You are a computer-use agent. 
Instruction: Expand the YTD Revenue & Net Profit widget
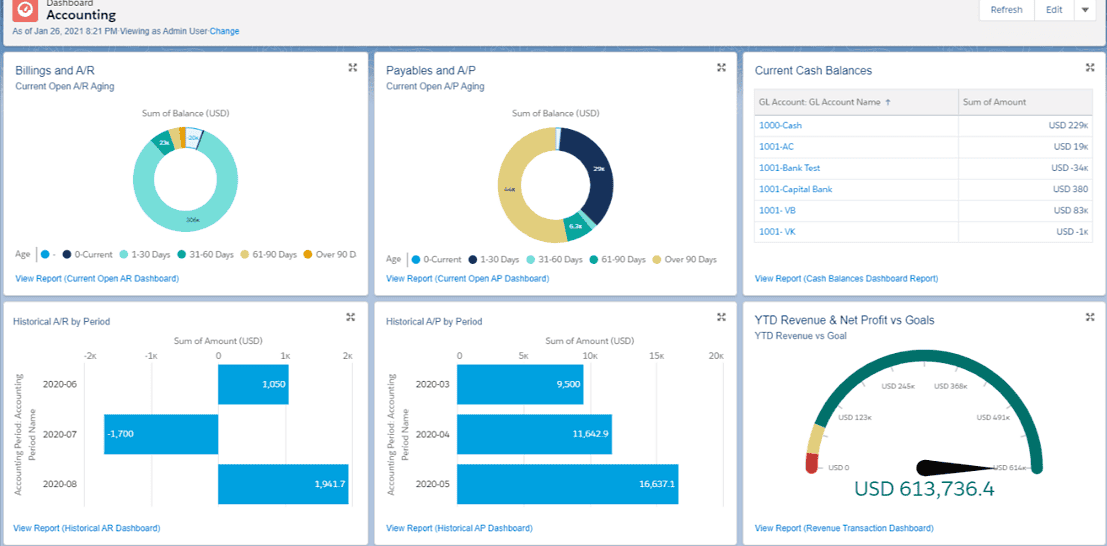(1090, 318)
